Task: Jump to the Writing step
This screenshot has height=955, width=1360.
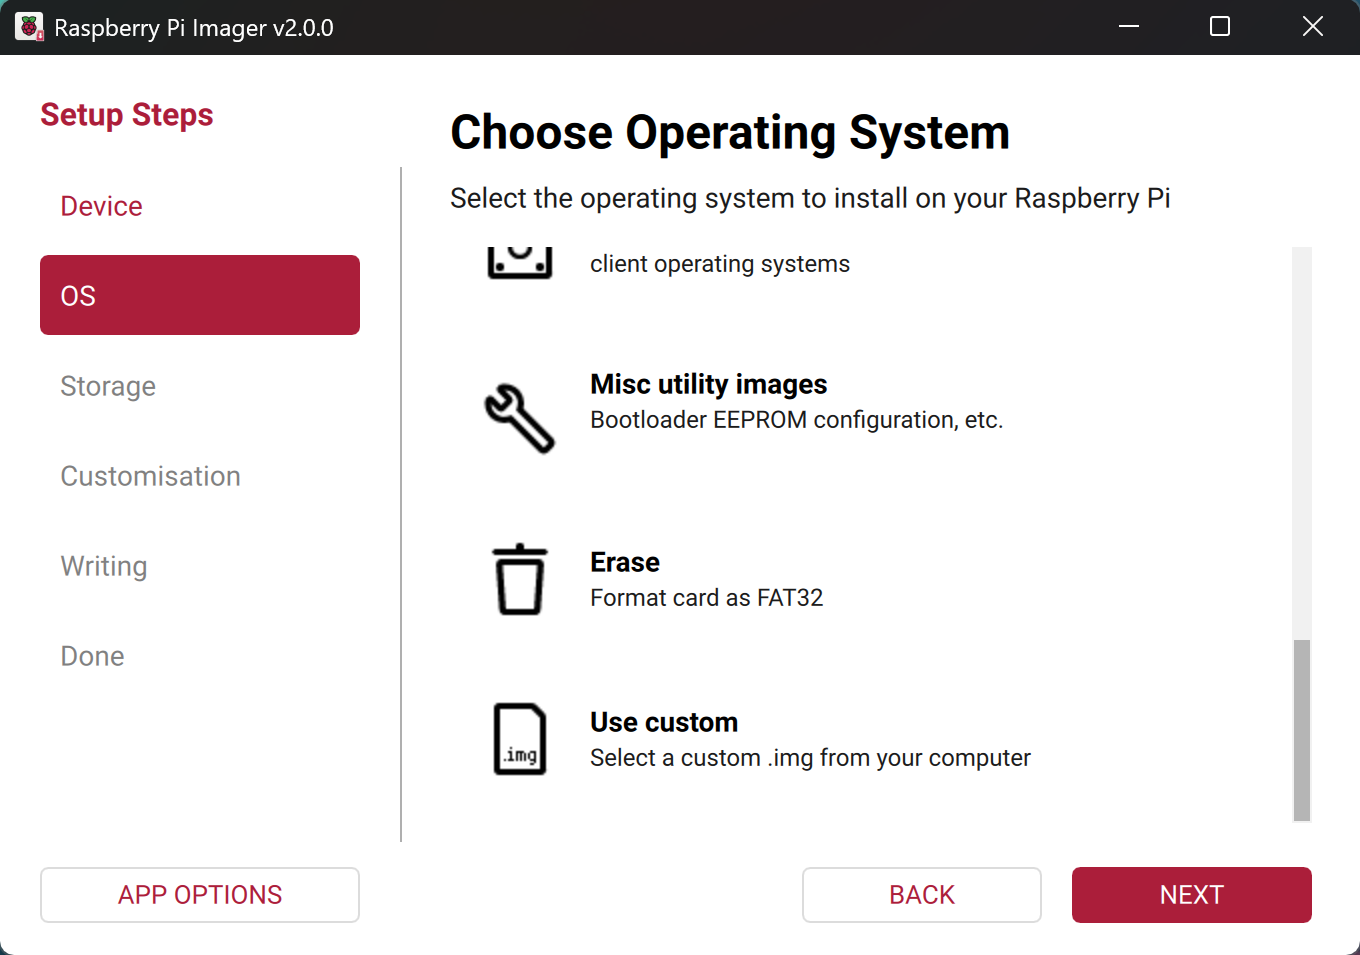Action: click(104, 566)
